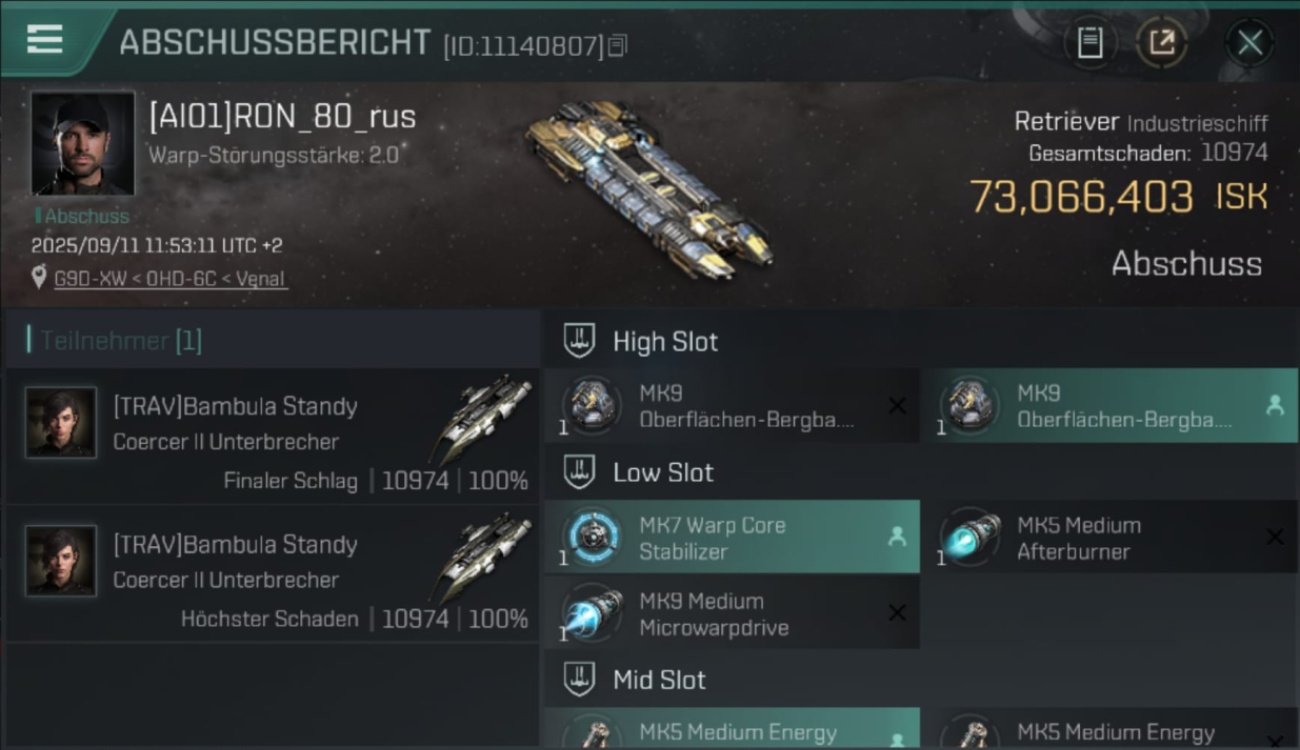This screenshot has height=750, width=1300.
Task: Copy the report ID with the copy icon
Action: pos(618,45)
